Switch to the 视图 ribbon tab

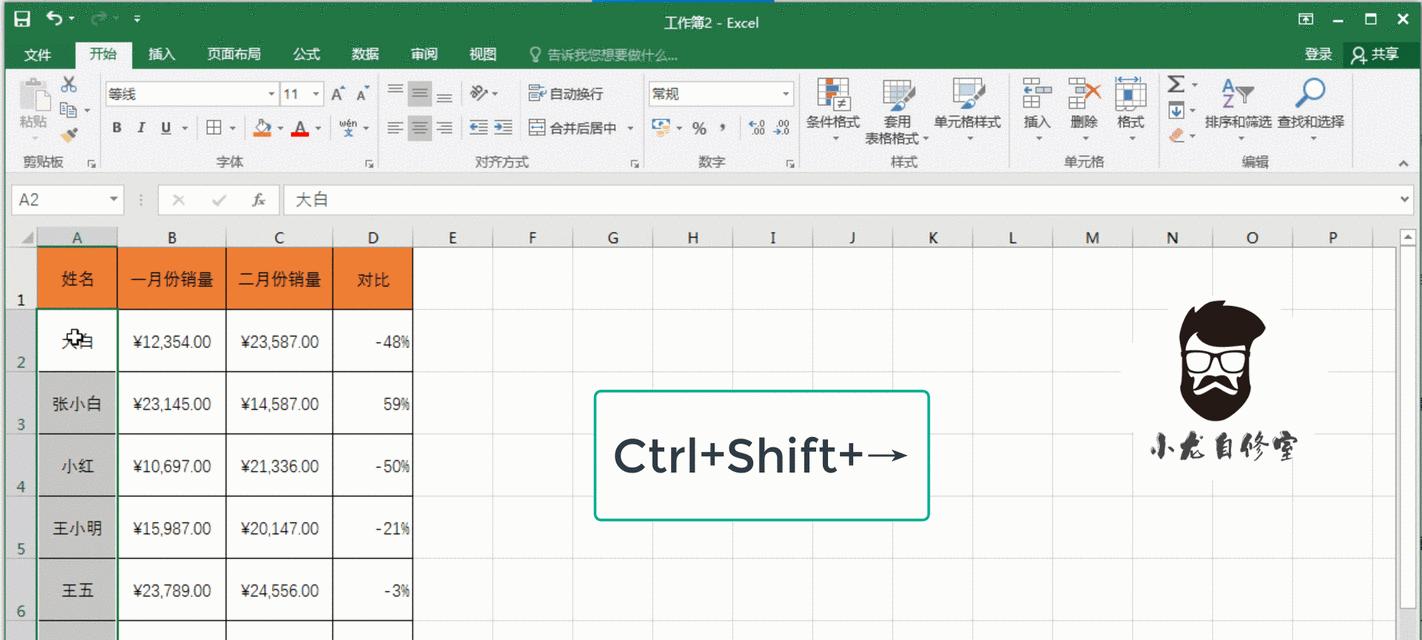pyautogui.click(x=483, y=55)
